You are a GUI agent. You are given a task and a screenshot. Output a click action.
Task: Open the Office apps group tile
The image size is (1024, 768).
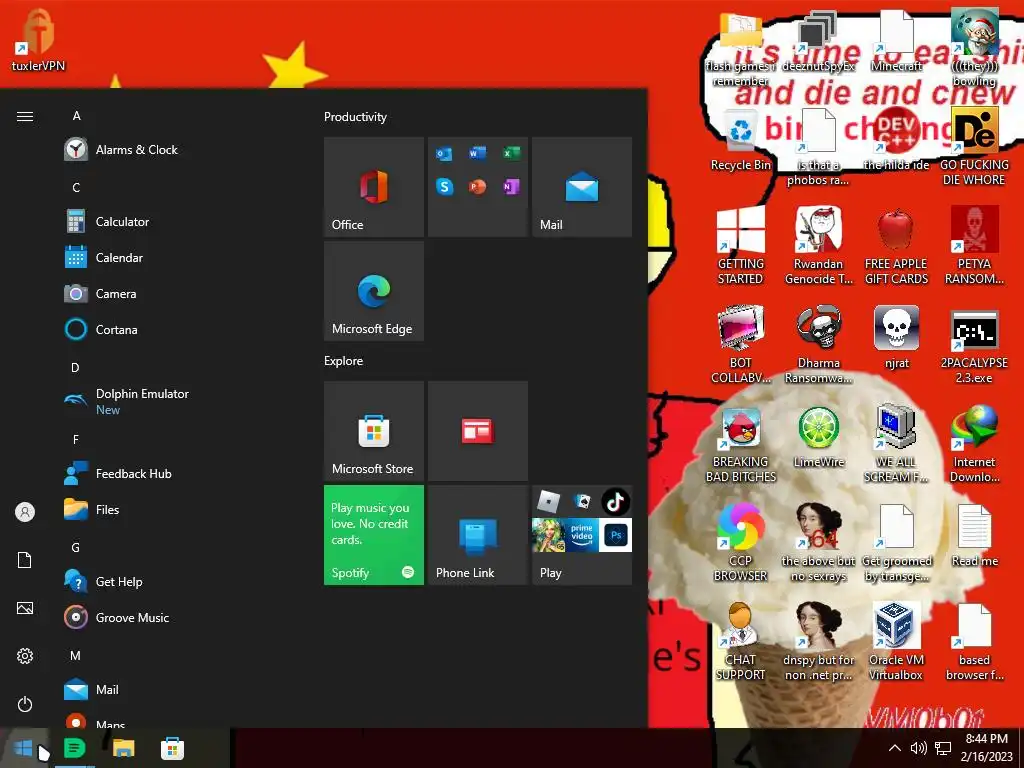coord(477,187)
